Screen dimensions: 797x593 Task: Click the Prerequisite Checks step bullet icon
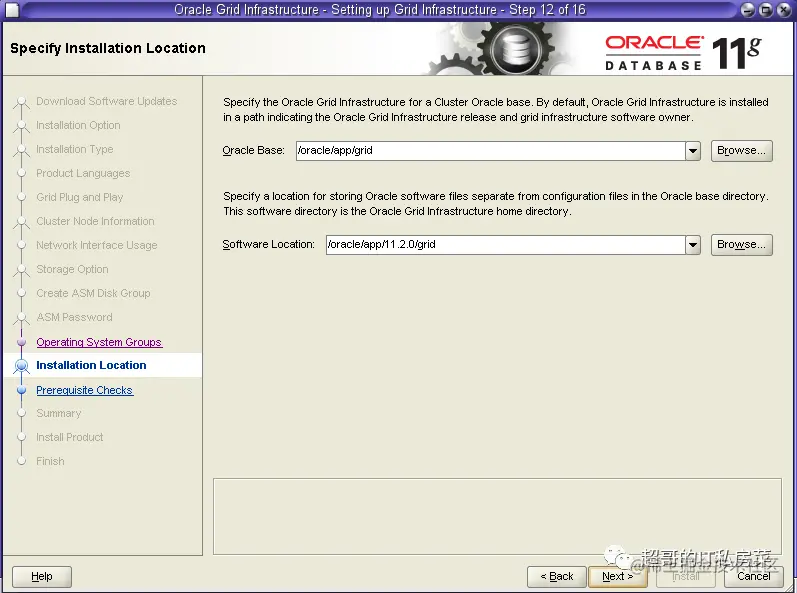click(x=21, y=390)
